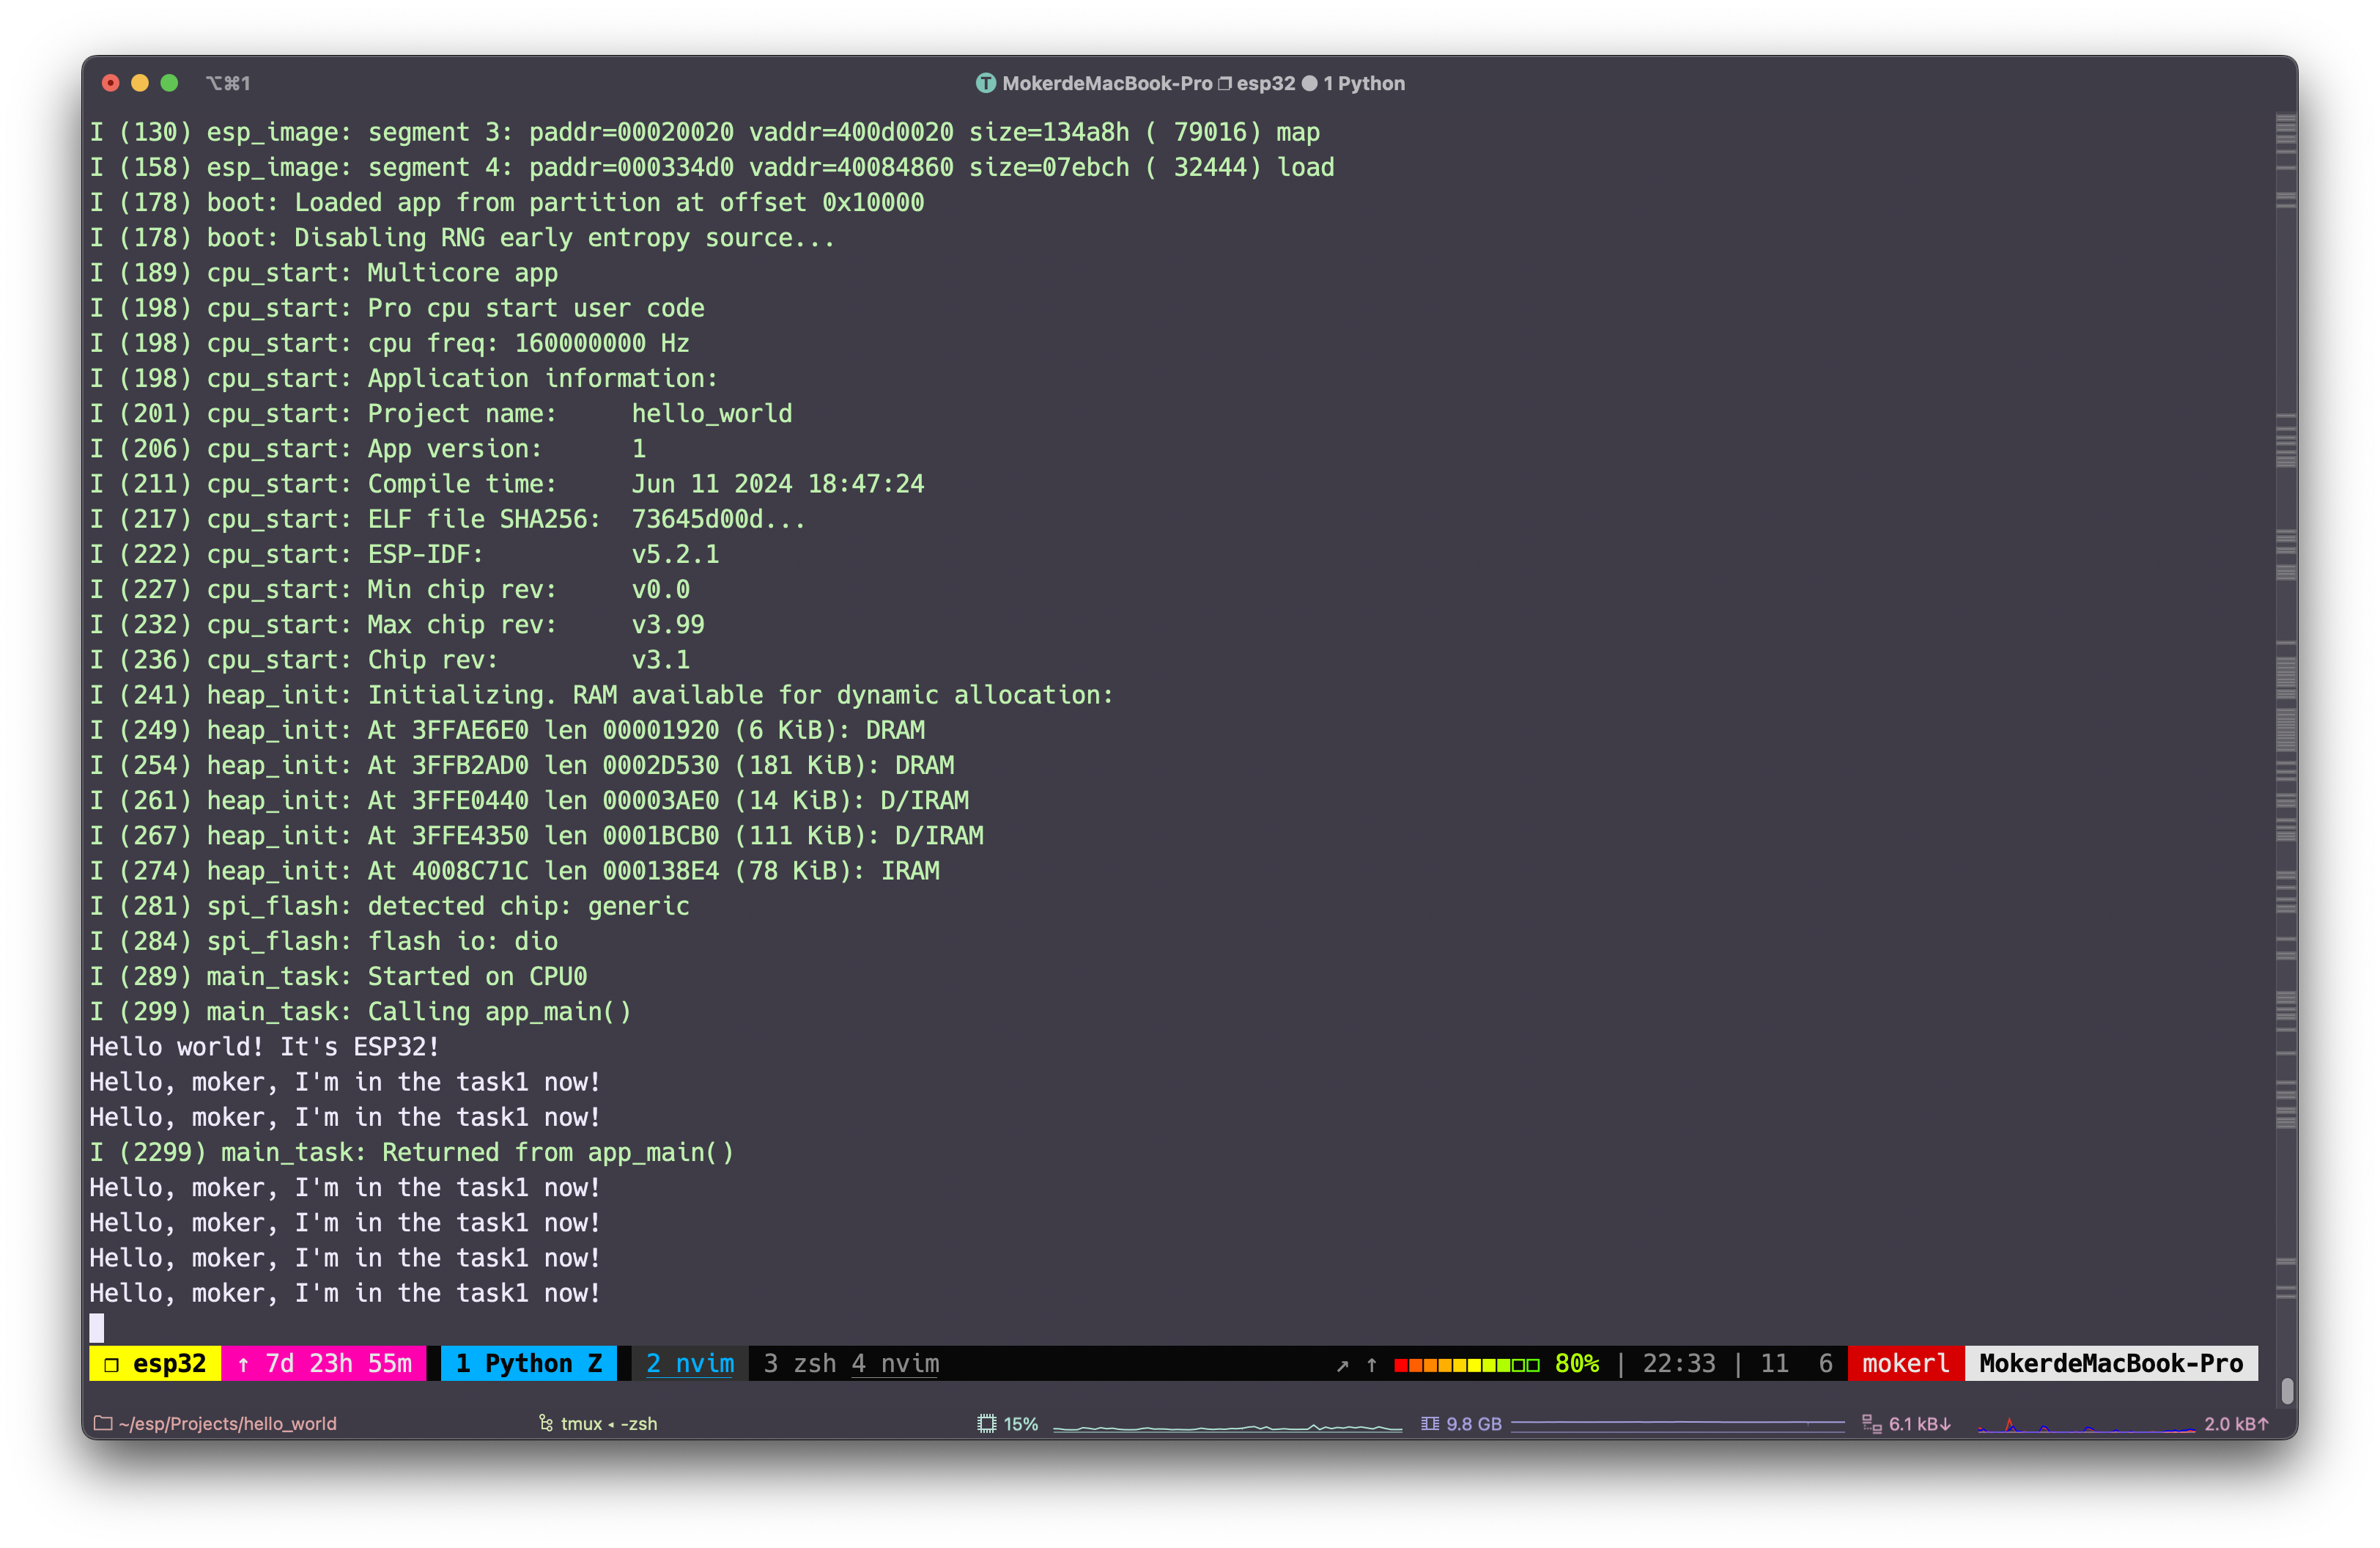Click the MokerdeMacBook-Pro hostname segment
The height and width of the screenshot is (1548, 2380).
pos(2111,1363)
